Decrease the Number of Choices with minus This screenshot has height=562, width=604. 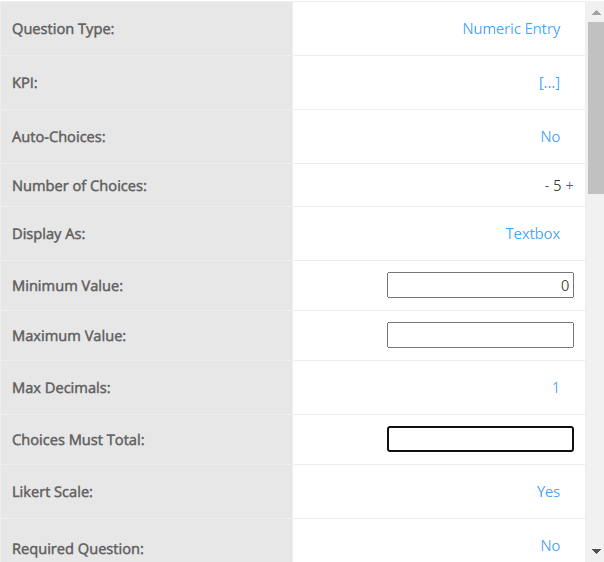coord(546,186)
